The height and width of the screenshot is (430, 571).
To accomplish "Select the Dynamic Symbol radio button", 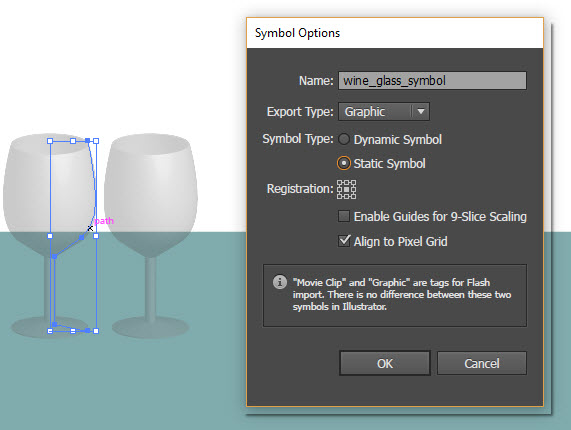I will click(343, 139).
